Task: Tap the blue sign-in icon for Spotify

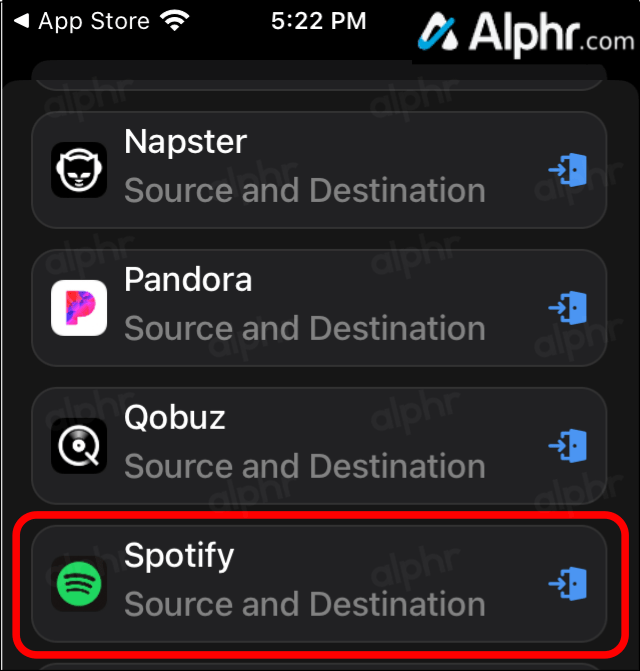Action: pyautogui.click(x=568, y=583)
